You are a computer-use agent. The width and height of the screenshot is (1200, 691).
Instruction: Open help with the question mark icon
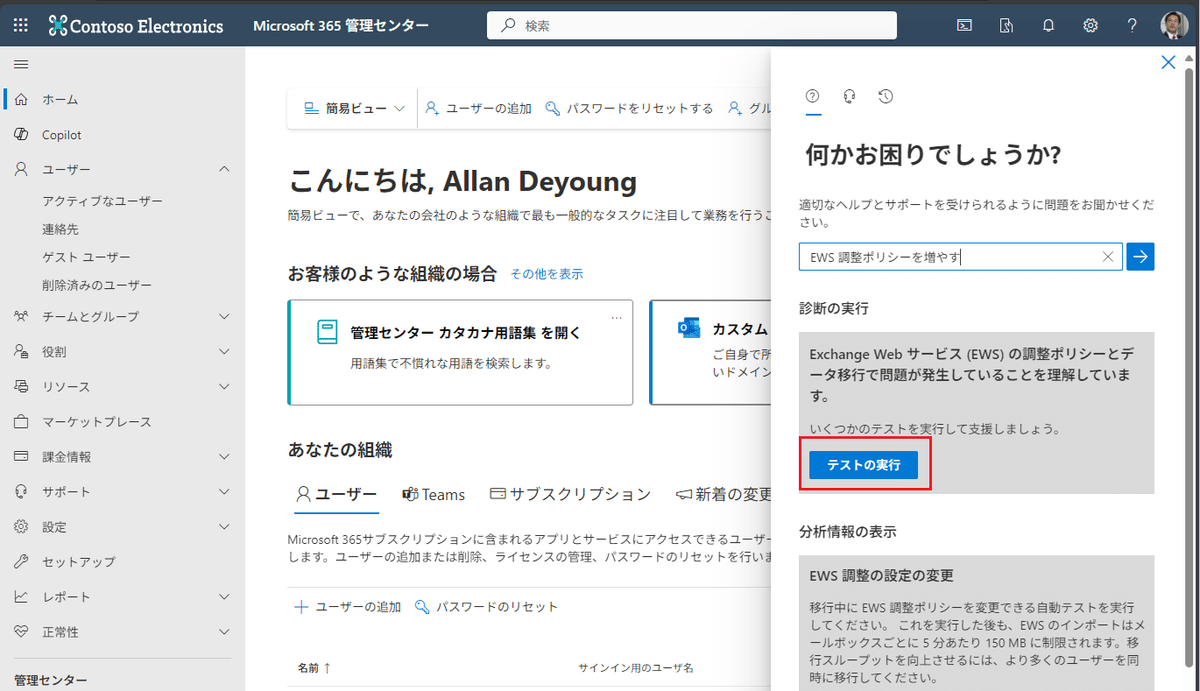[x=1132, y=25]
